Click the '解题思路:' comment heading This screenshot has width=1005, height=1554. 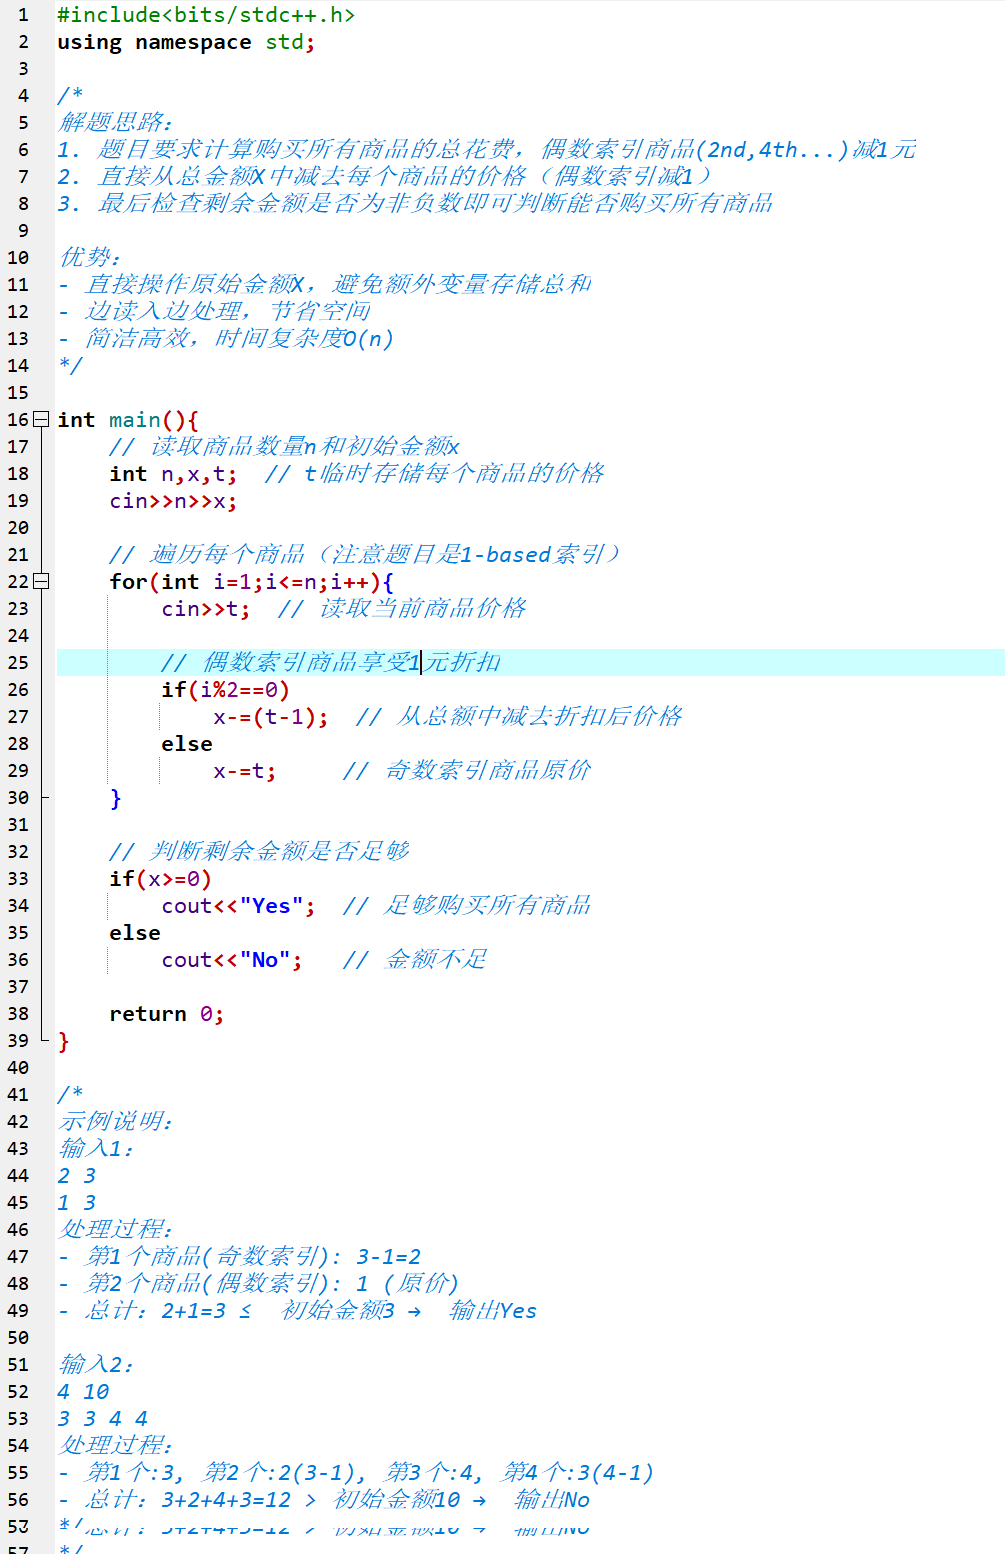pyautogui.click(x=115, y=122)
